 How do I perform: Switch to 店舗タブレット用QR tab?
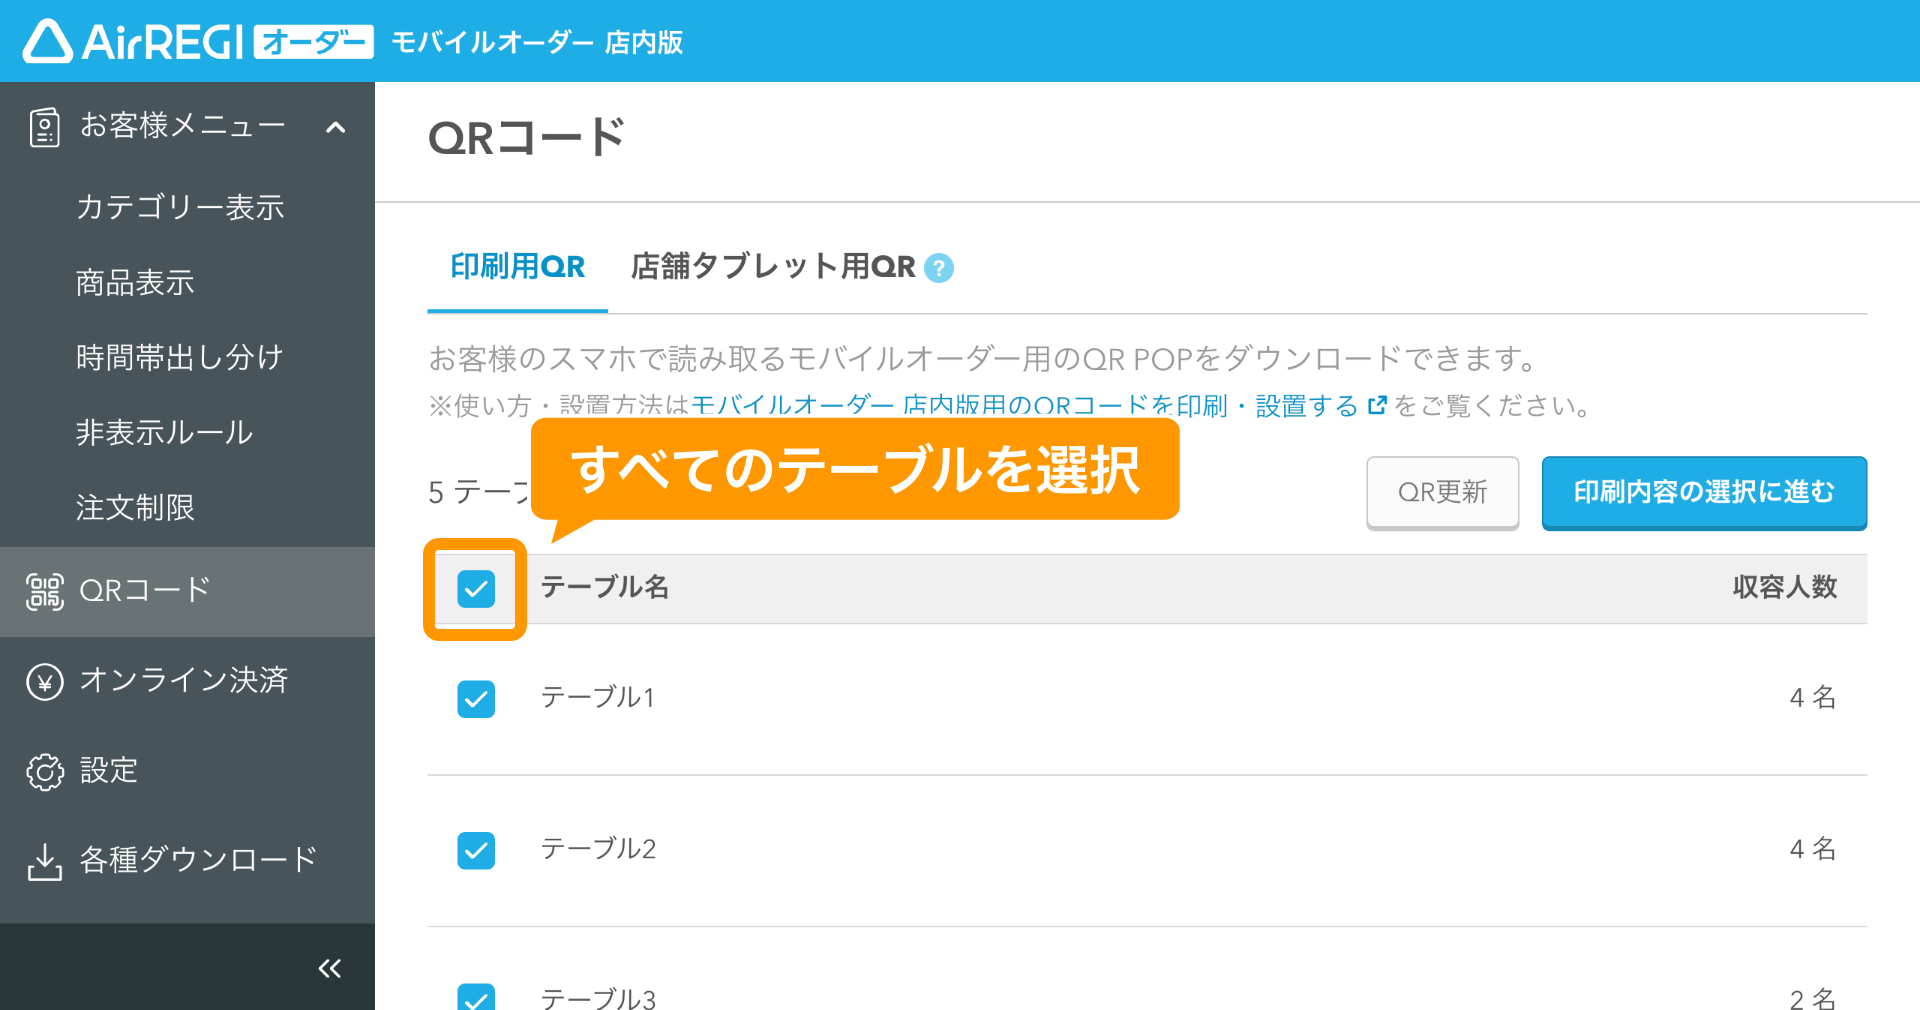[773, 267]
